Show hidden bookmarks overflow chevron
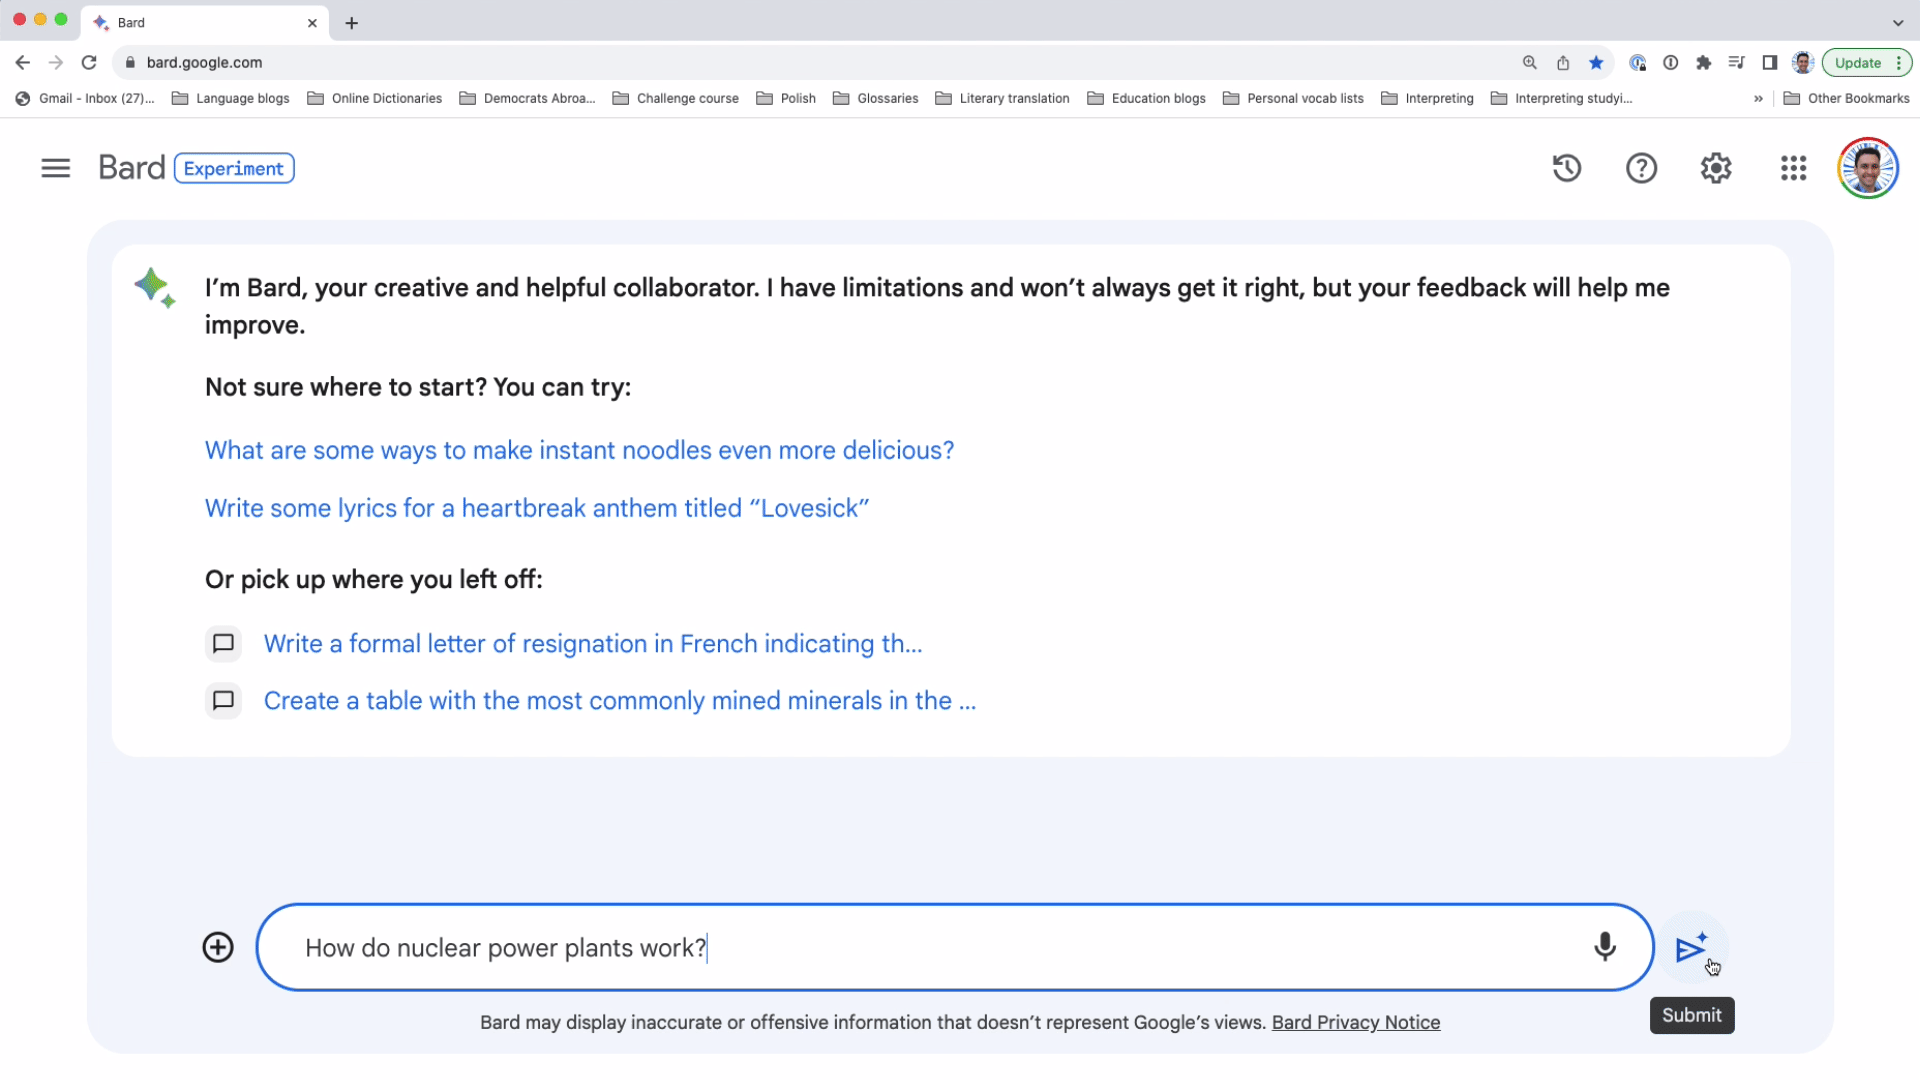The width and height of the screenshot is (1920, 1080). [1758, 98]
